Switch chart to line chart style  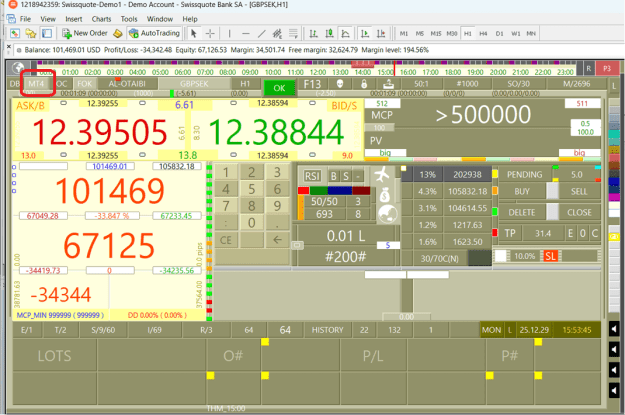click(x=345, y=33)
